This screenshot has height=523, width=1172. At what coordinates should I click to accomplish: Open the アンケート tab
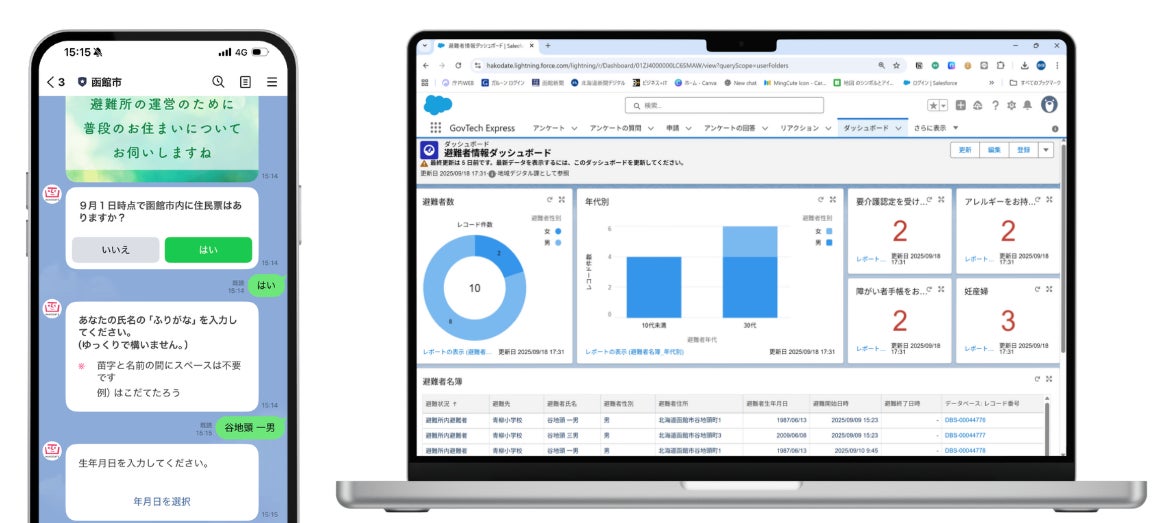(549, 128)
